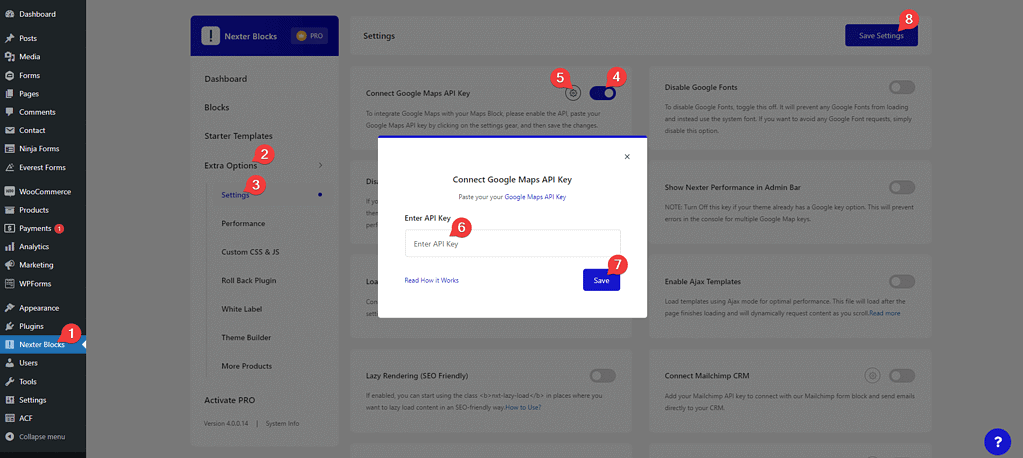Click Read more link under Ajax Templates

point(885,313)
